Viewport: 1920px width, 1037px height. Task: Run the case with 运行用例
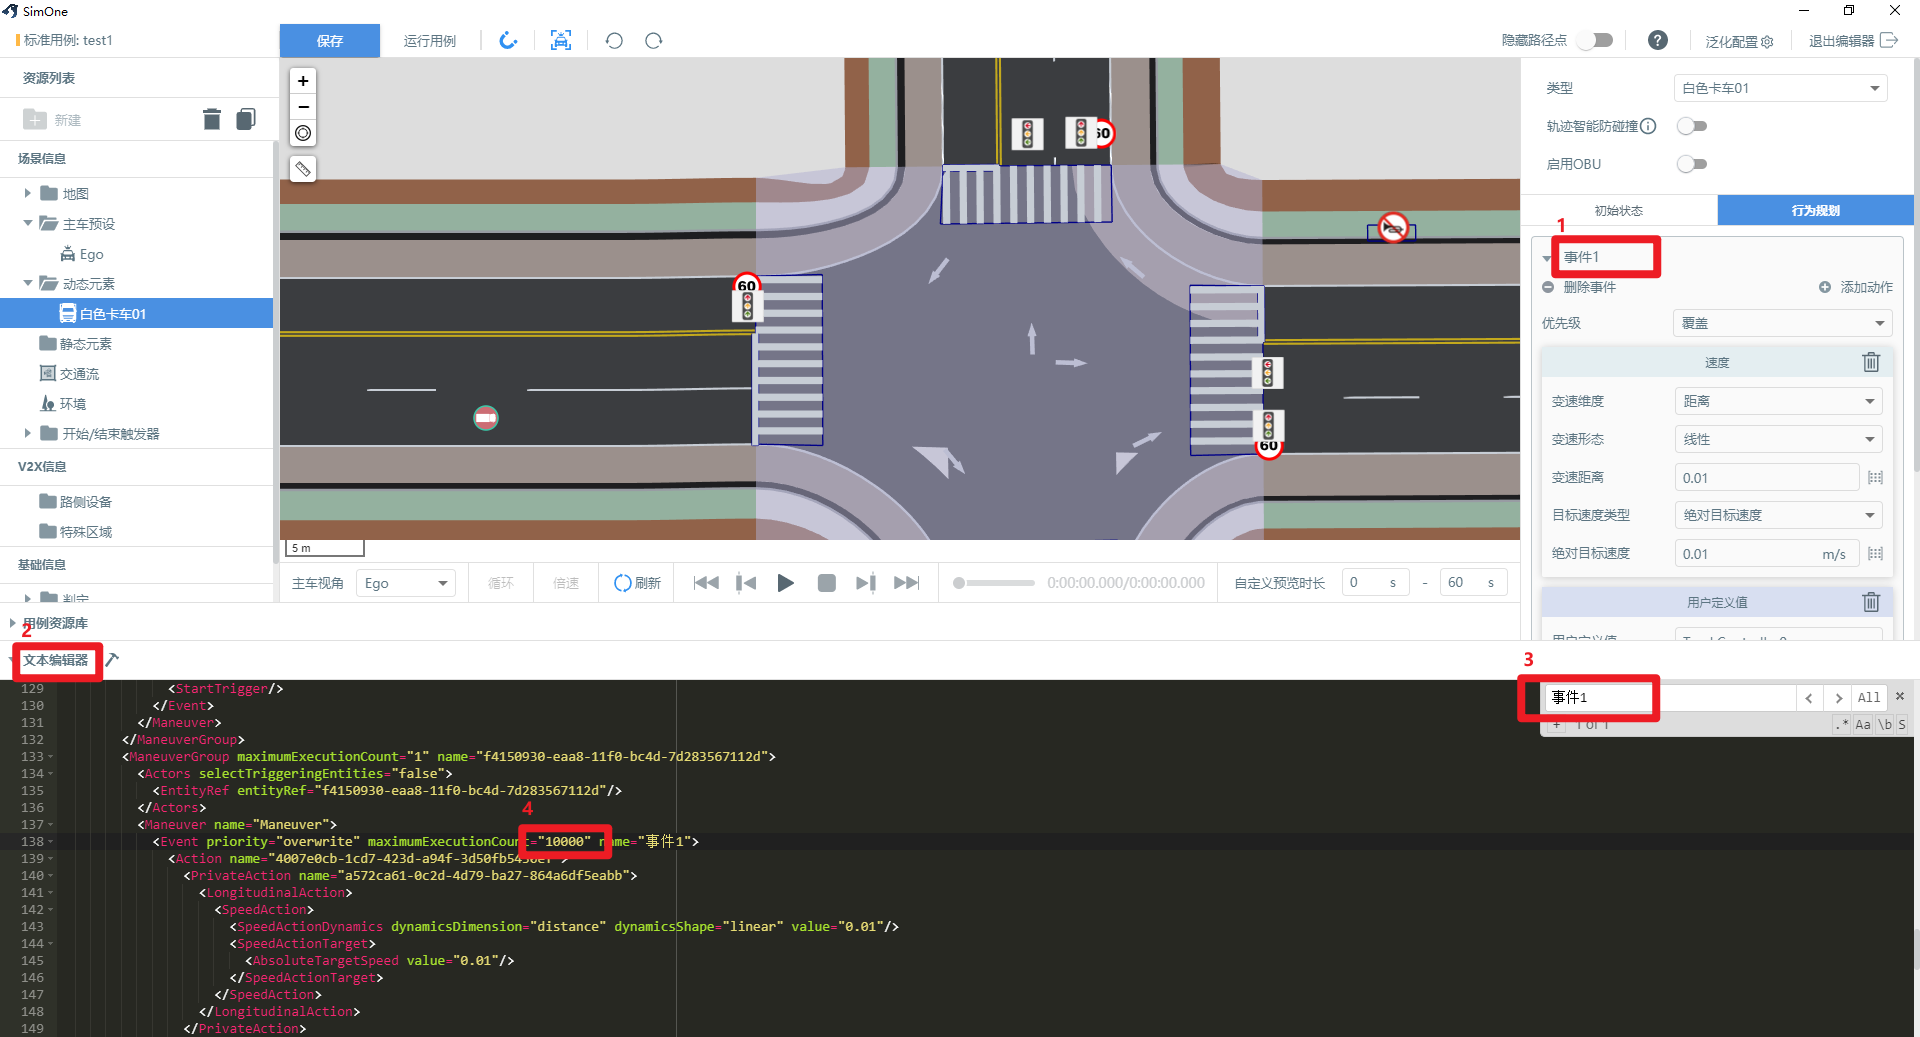coord(430,41)
